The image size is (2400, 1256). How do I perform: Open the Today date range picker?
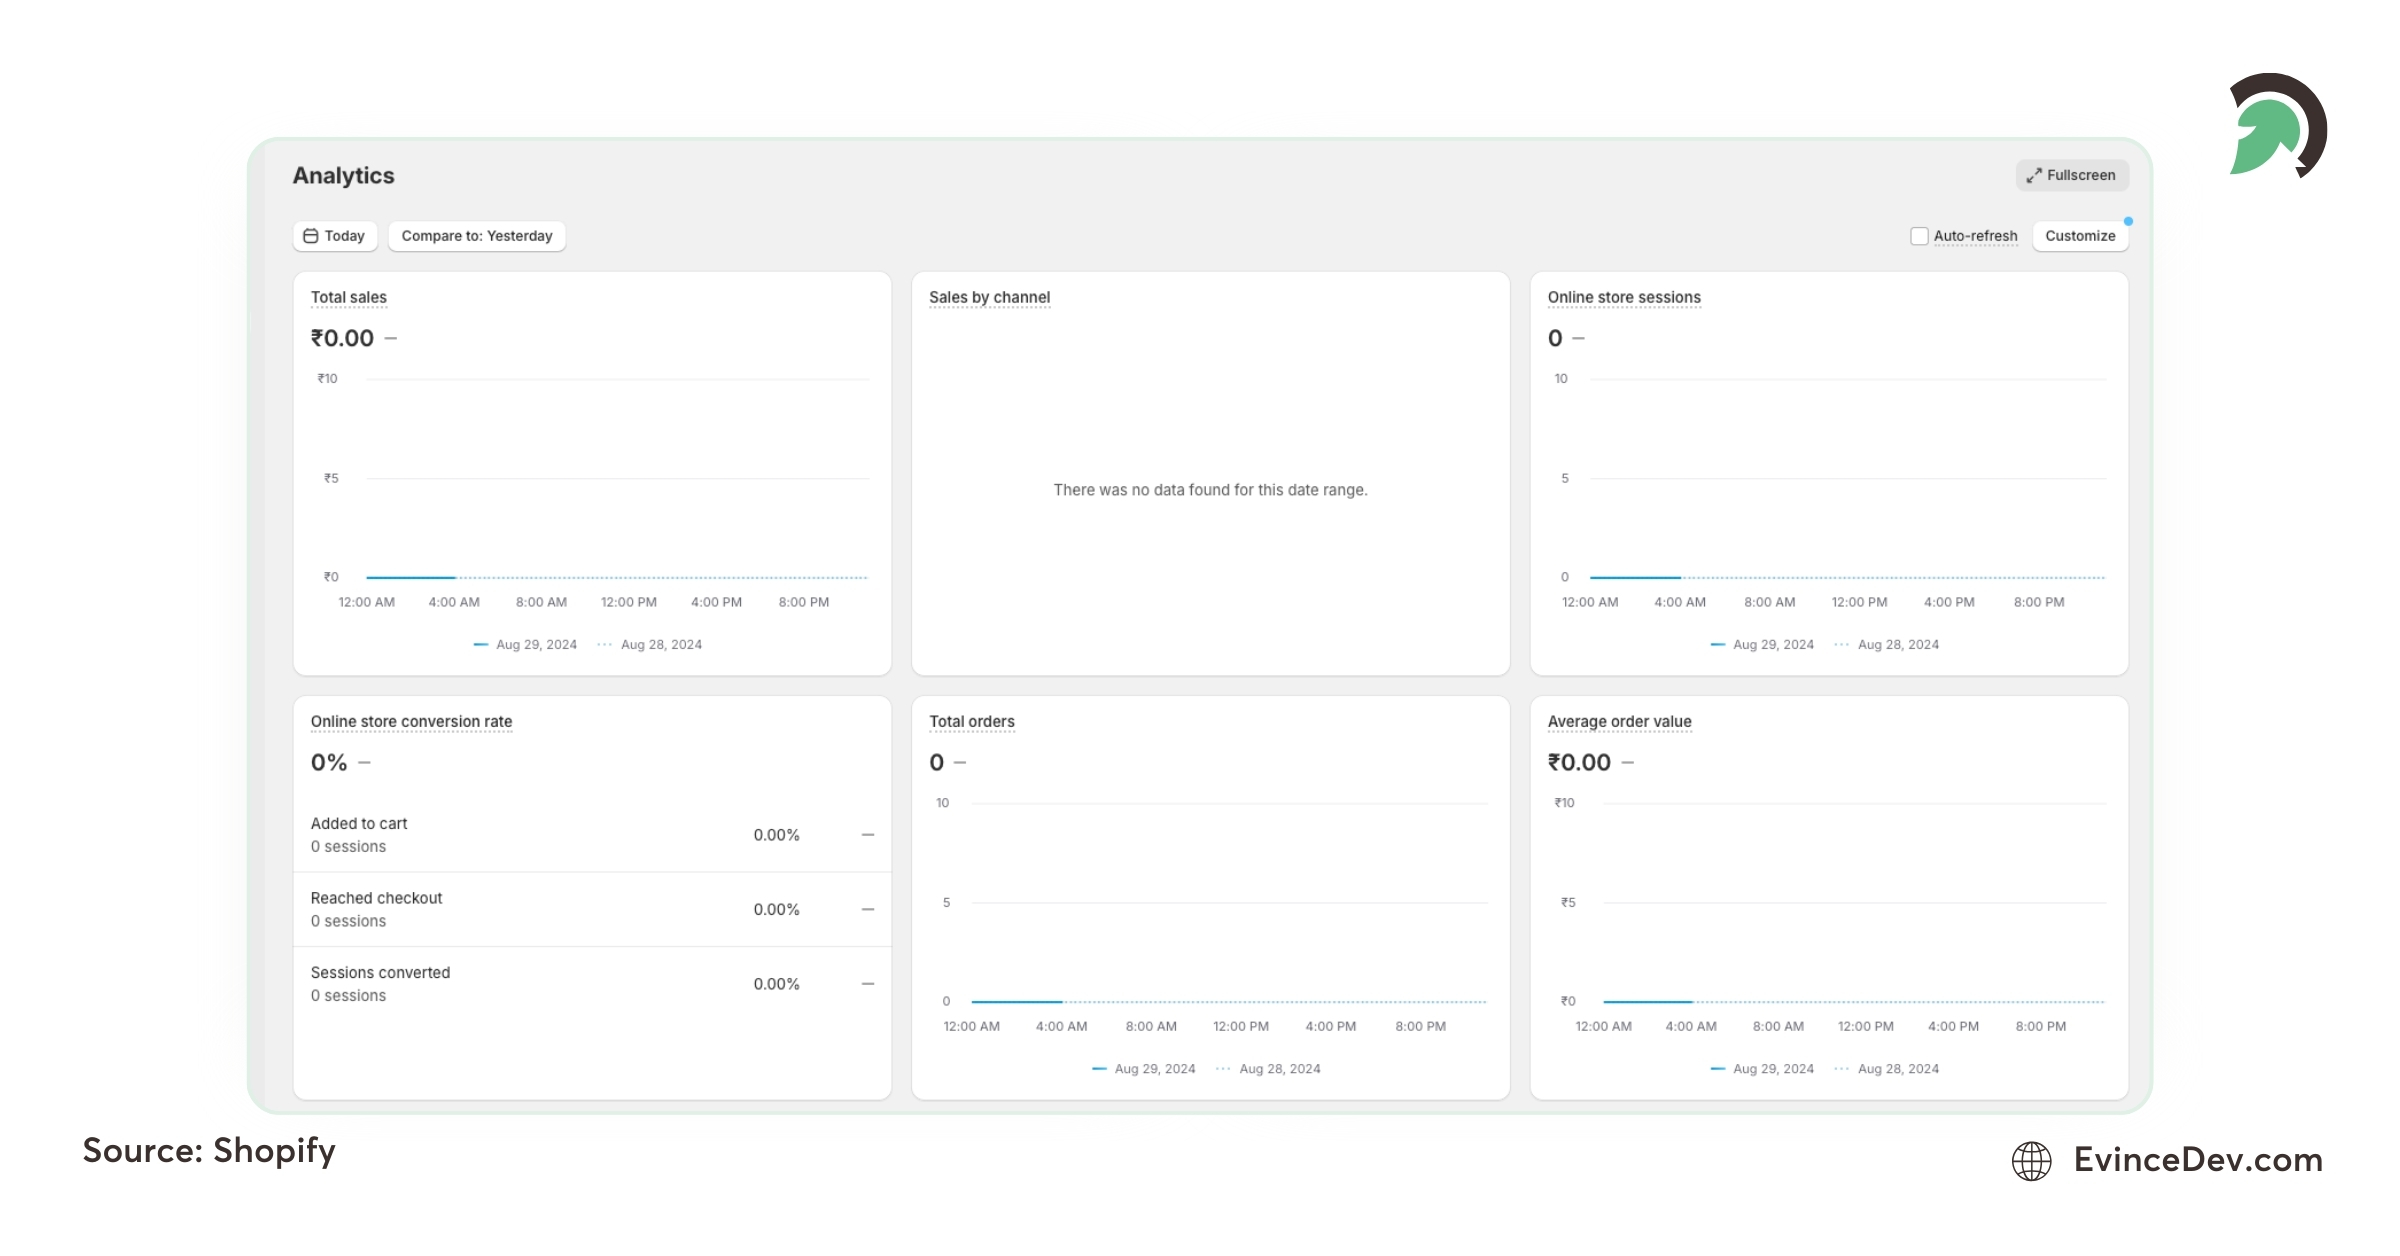[x=334, y=236]
